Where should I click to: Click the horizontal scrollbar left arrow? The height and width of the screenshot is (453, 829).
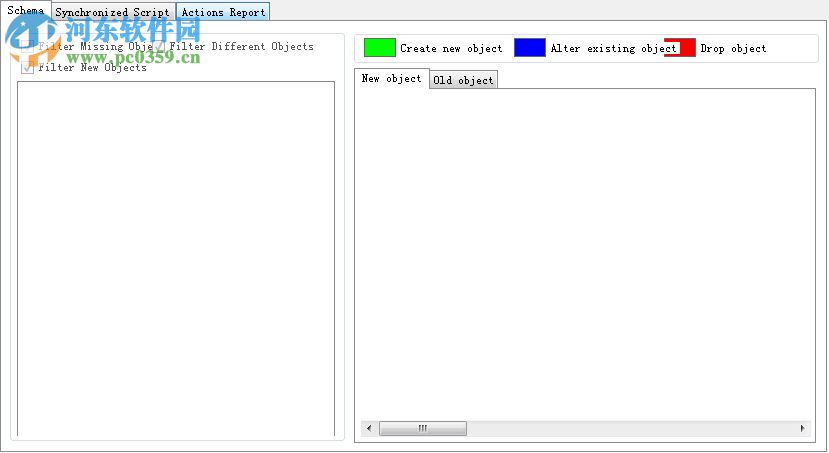(x=369, y=428)
